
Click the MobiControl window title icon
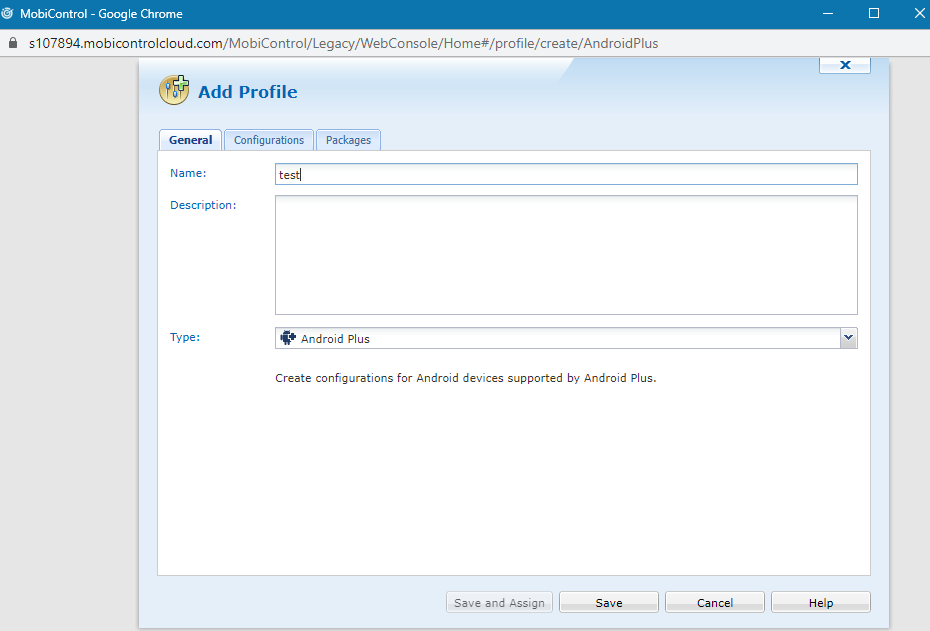(x=7, y=13)
